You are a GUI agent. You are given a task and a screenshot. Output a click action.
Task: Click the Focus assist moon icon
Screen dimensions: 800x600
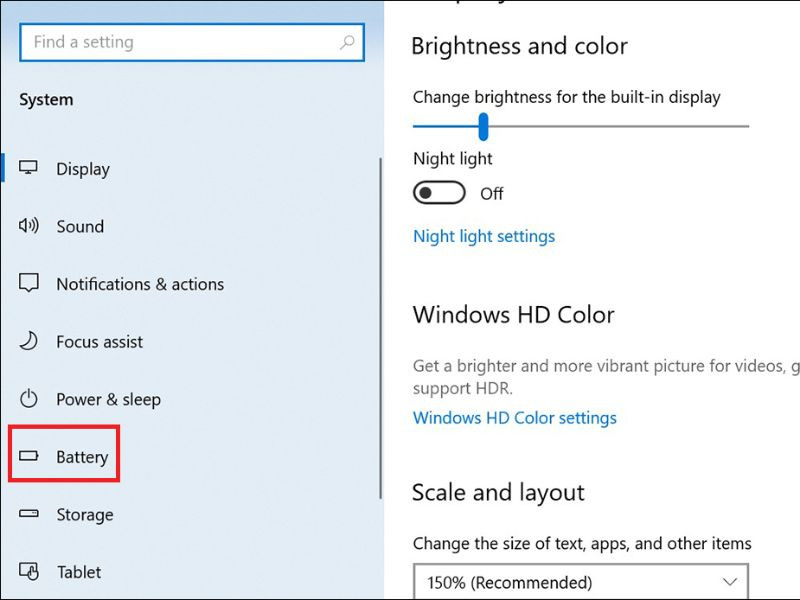pyautogui.click(x=29, y=340)
